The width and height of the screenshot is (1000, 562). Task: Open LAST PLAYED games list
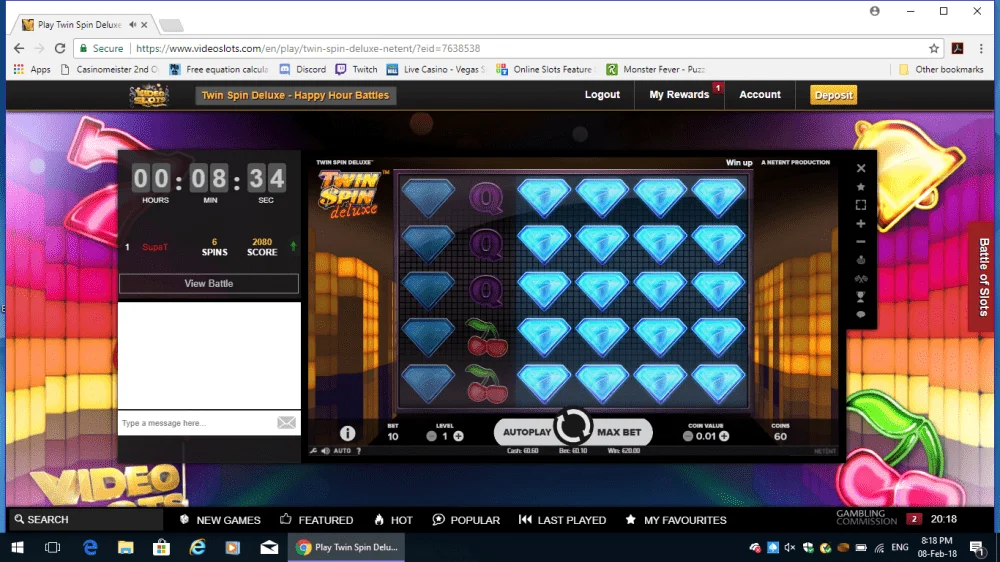point(562,520)
